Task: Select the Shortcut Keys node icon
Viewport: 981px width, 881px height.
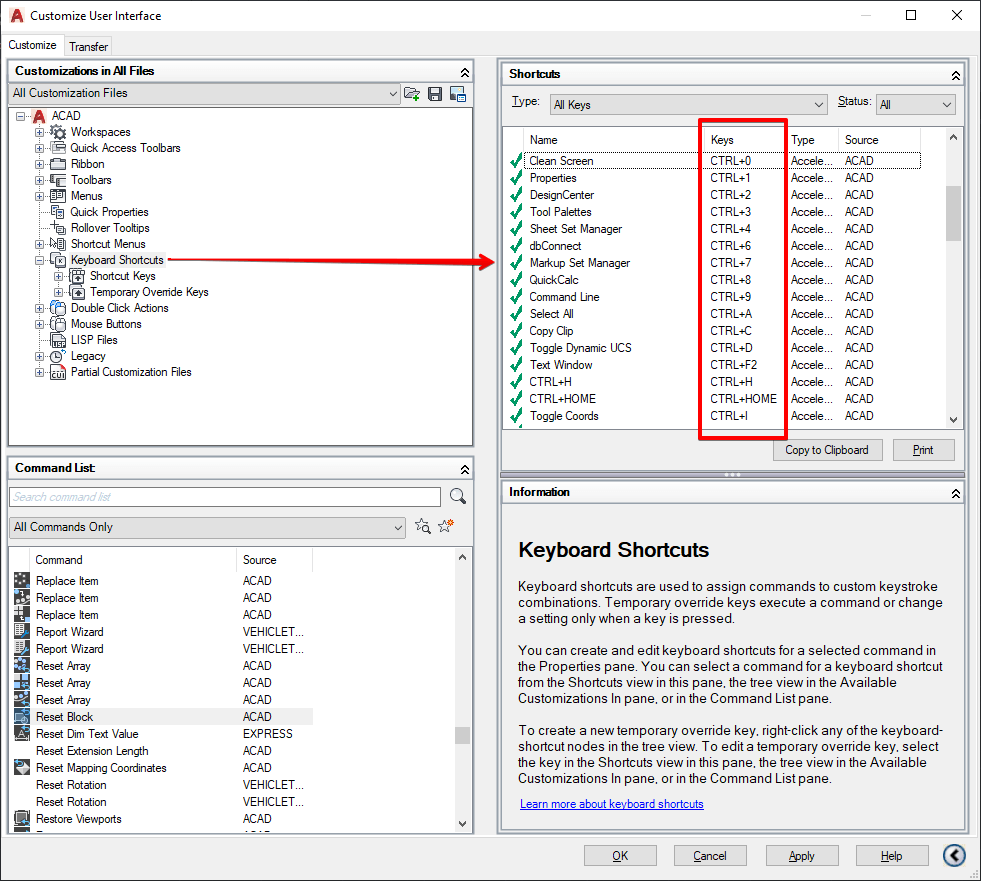Action: pos(77,276)
